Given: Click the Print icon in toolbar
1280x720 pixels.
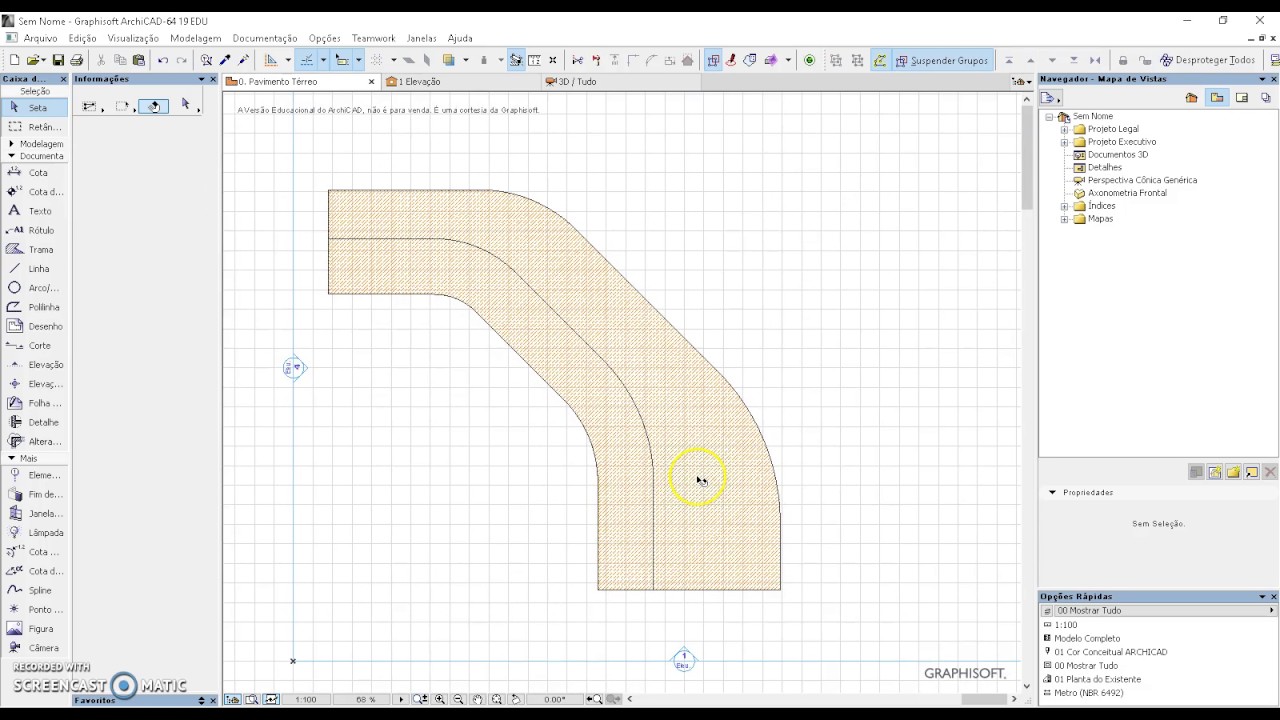Looking at the screenshot, I should pos(76,60).
